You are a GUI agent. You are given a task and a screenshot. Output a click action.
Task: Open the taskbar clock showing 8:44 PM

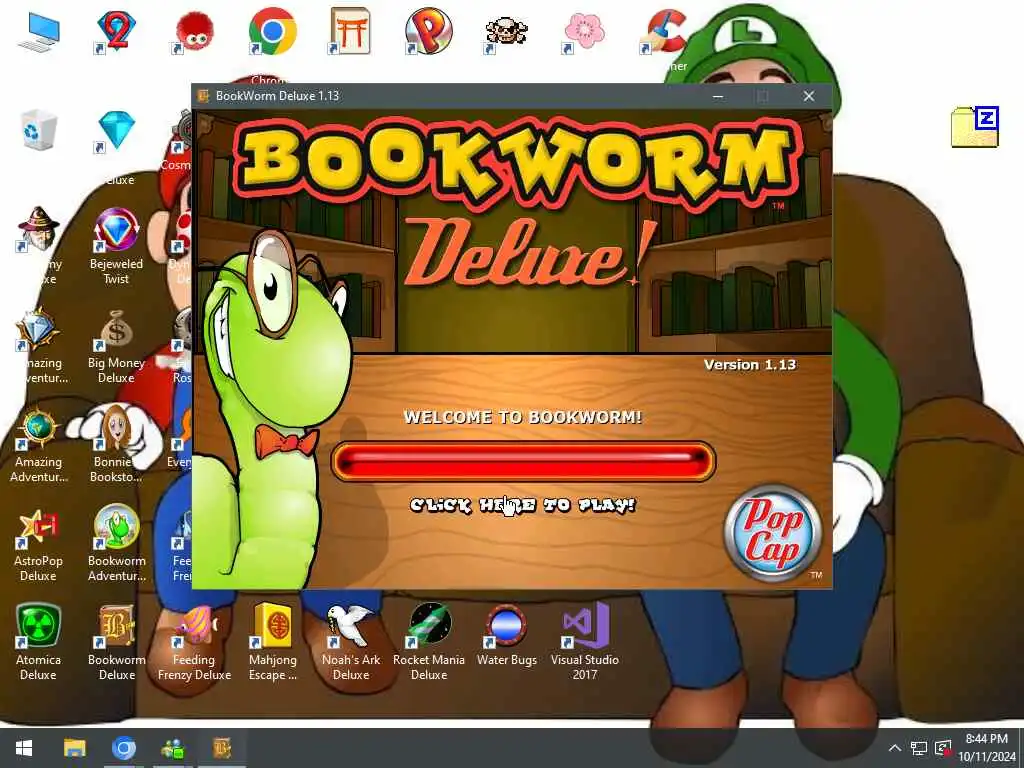987,748
